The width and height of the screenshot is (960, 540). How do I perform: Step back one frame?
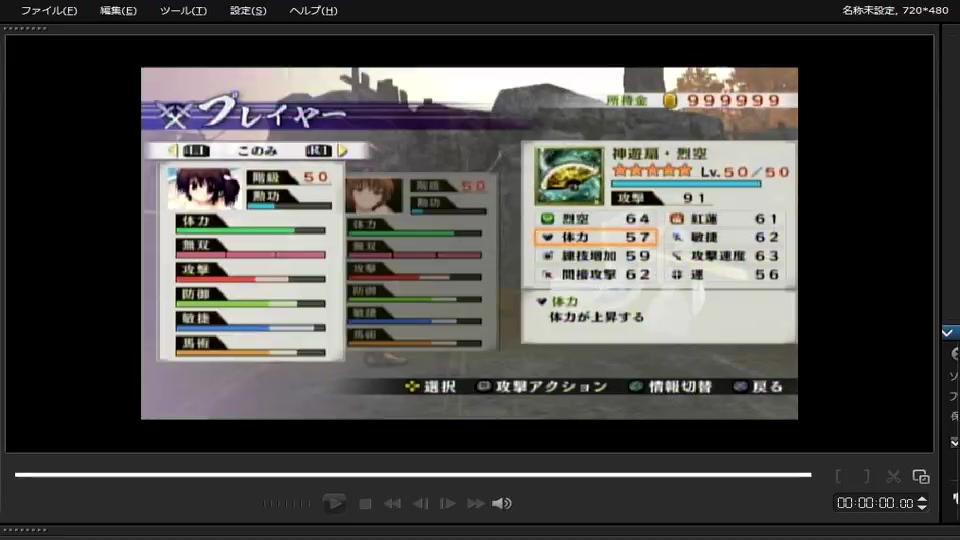tap(421, 504)
